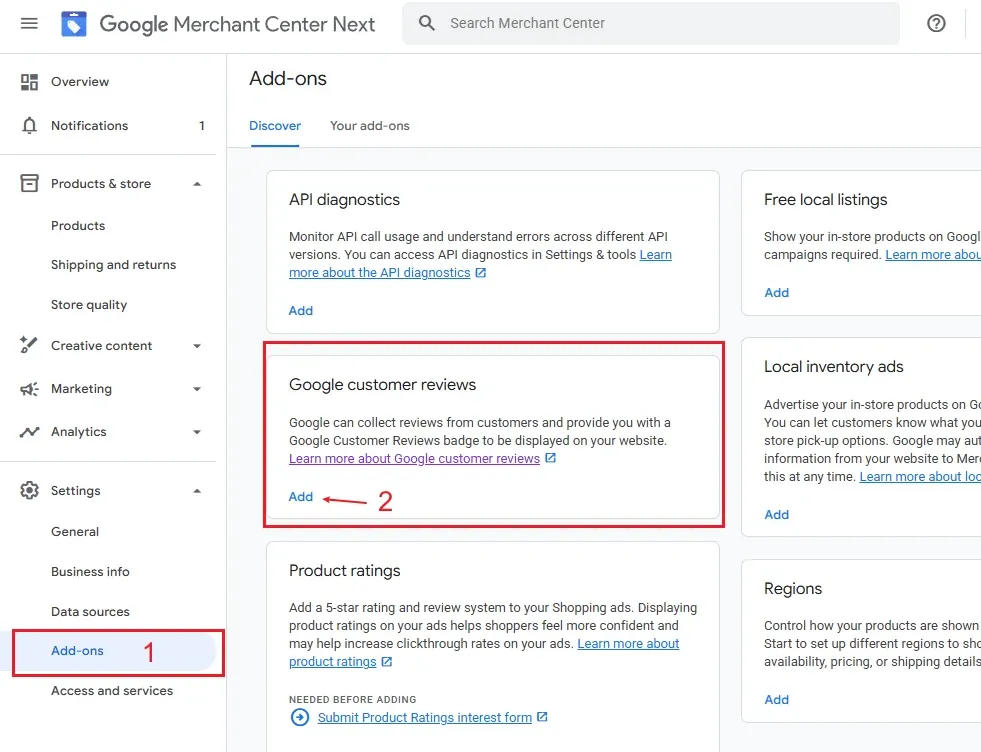Select the Discover tab

(275, 126)
